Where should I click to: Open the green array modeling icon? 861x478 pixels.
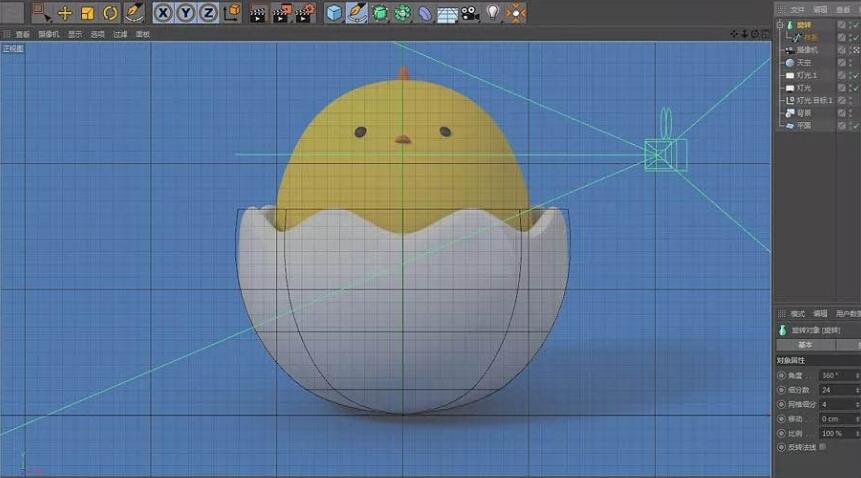tap(402, 13)
